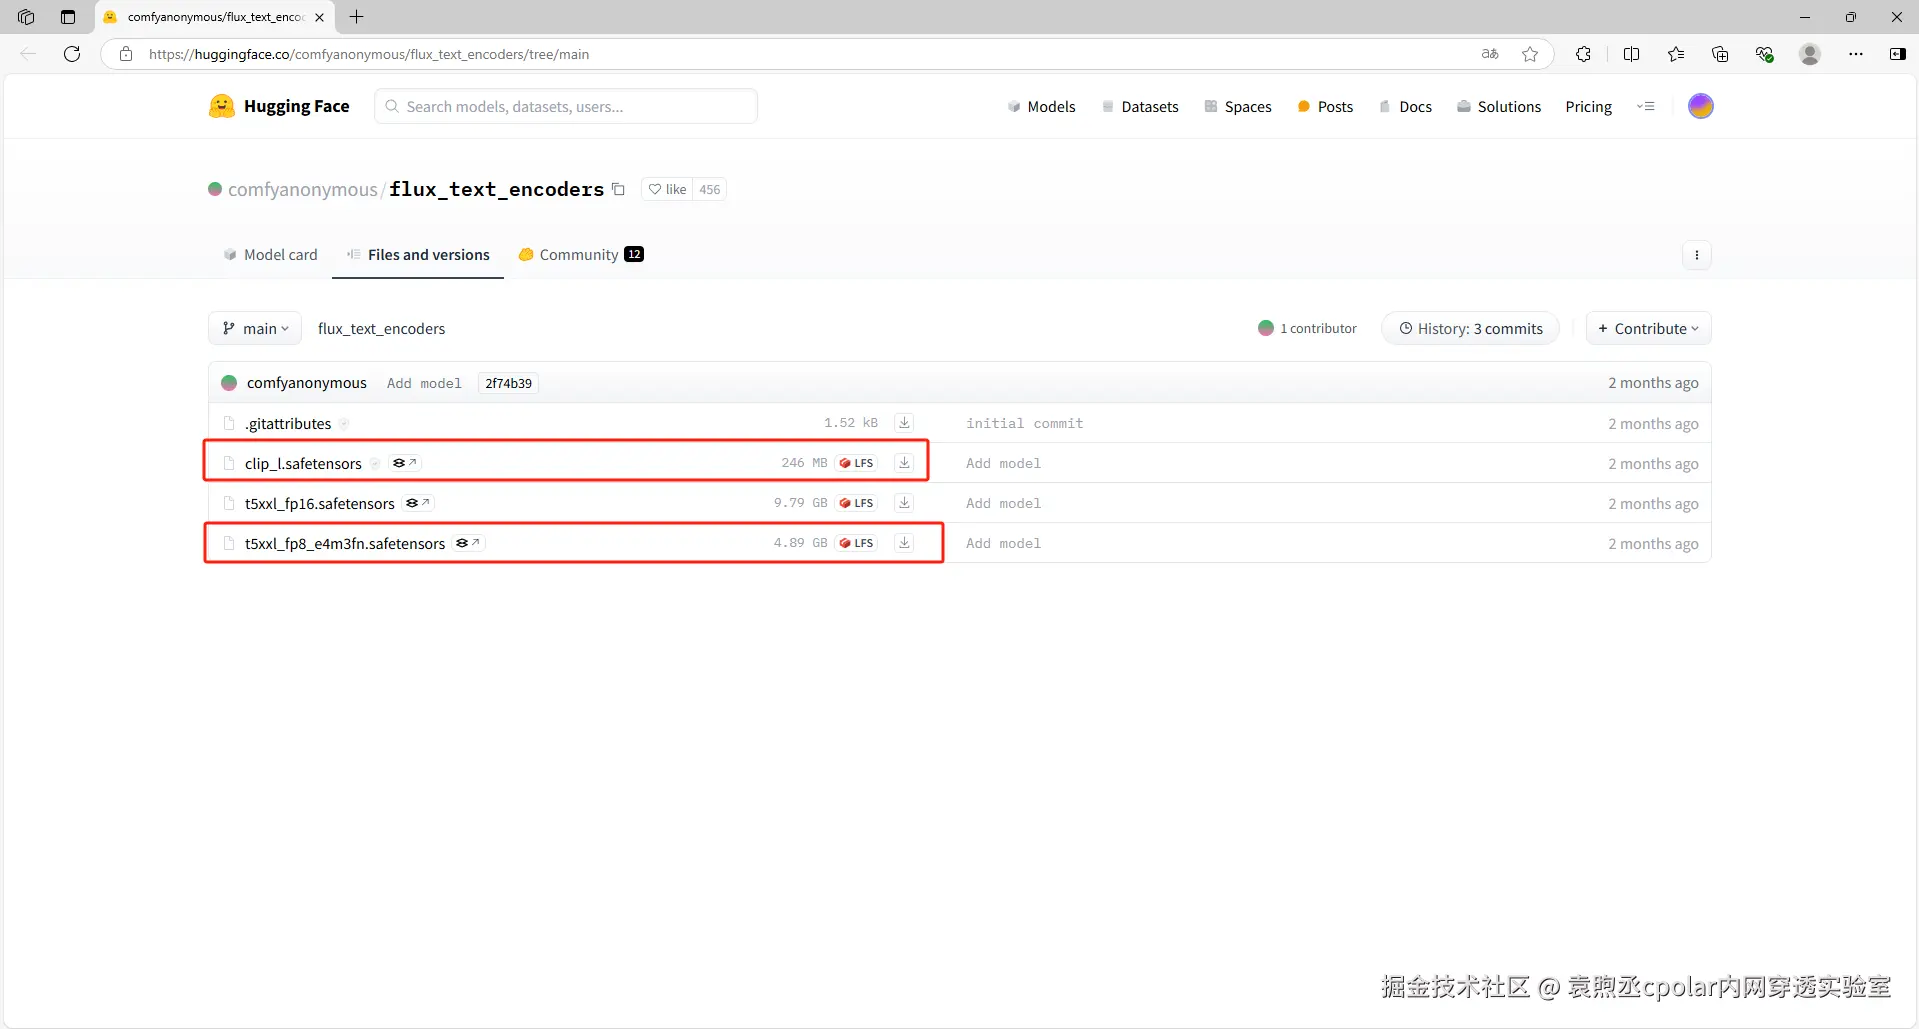Screen dimensions: 1919x1029
Task: Open Posts in the top navigation
Action: [x=1325, y=106]
